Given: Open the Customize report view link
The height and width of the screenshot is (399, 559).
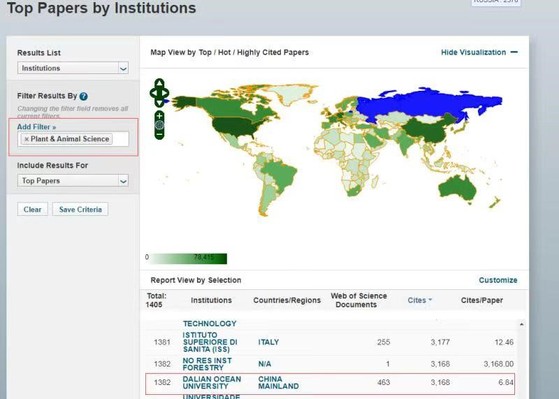Looking at the screenshot, I should (x=498, y=280).
